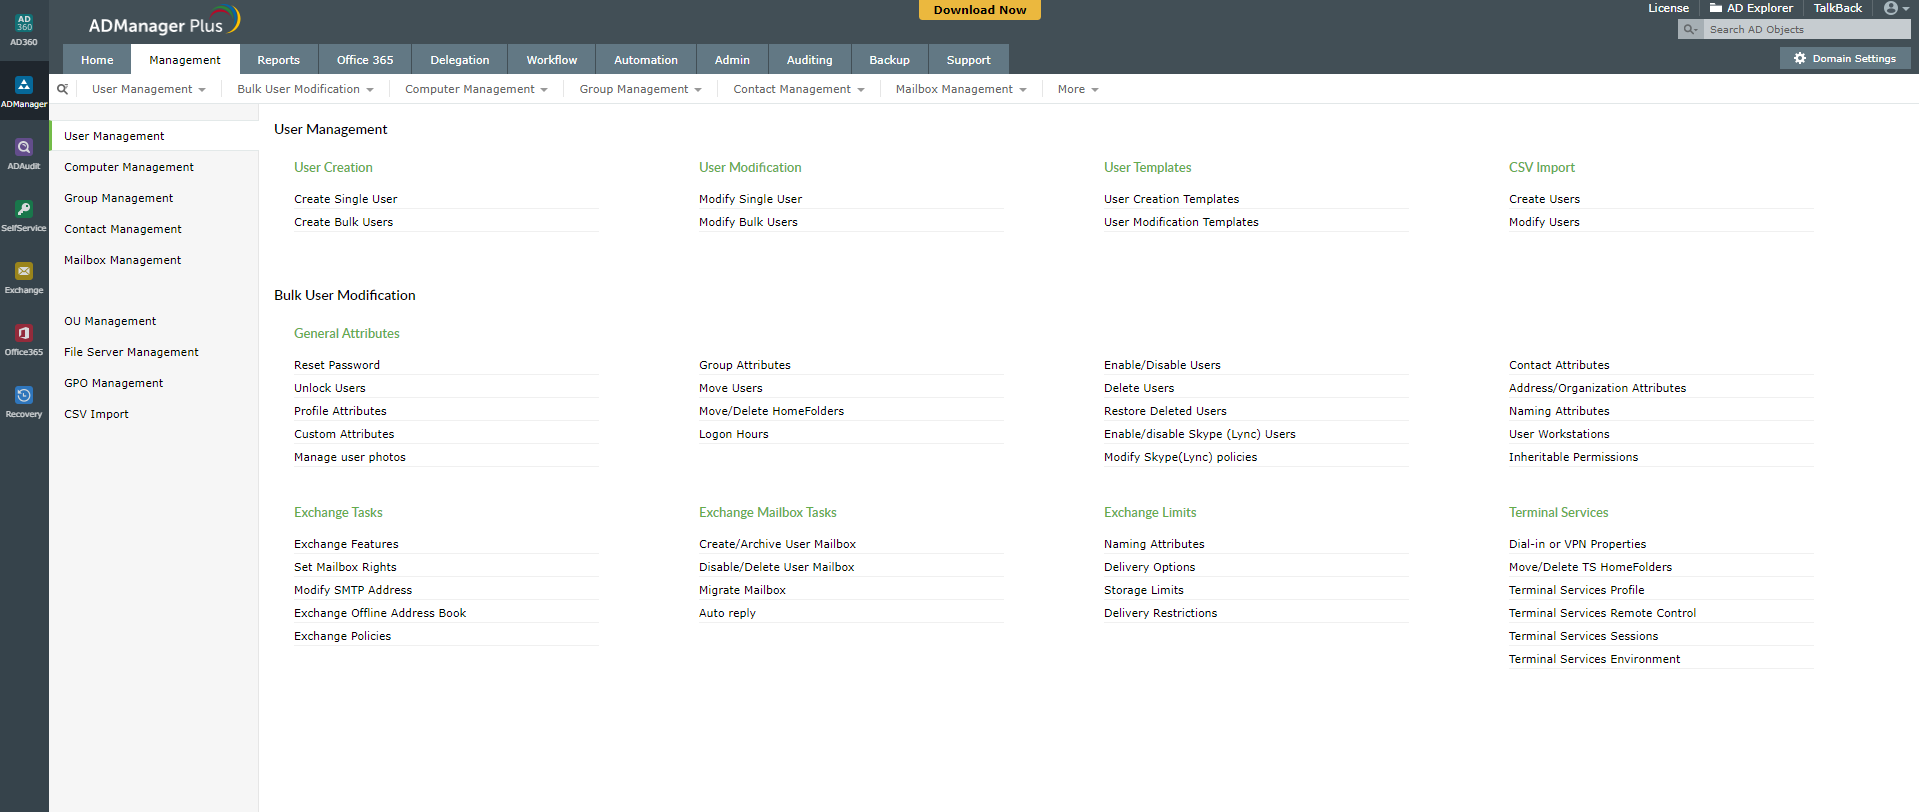
Task: Expand the User Management dropdown
Action: (x=148, y=89)
